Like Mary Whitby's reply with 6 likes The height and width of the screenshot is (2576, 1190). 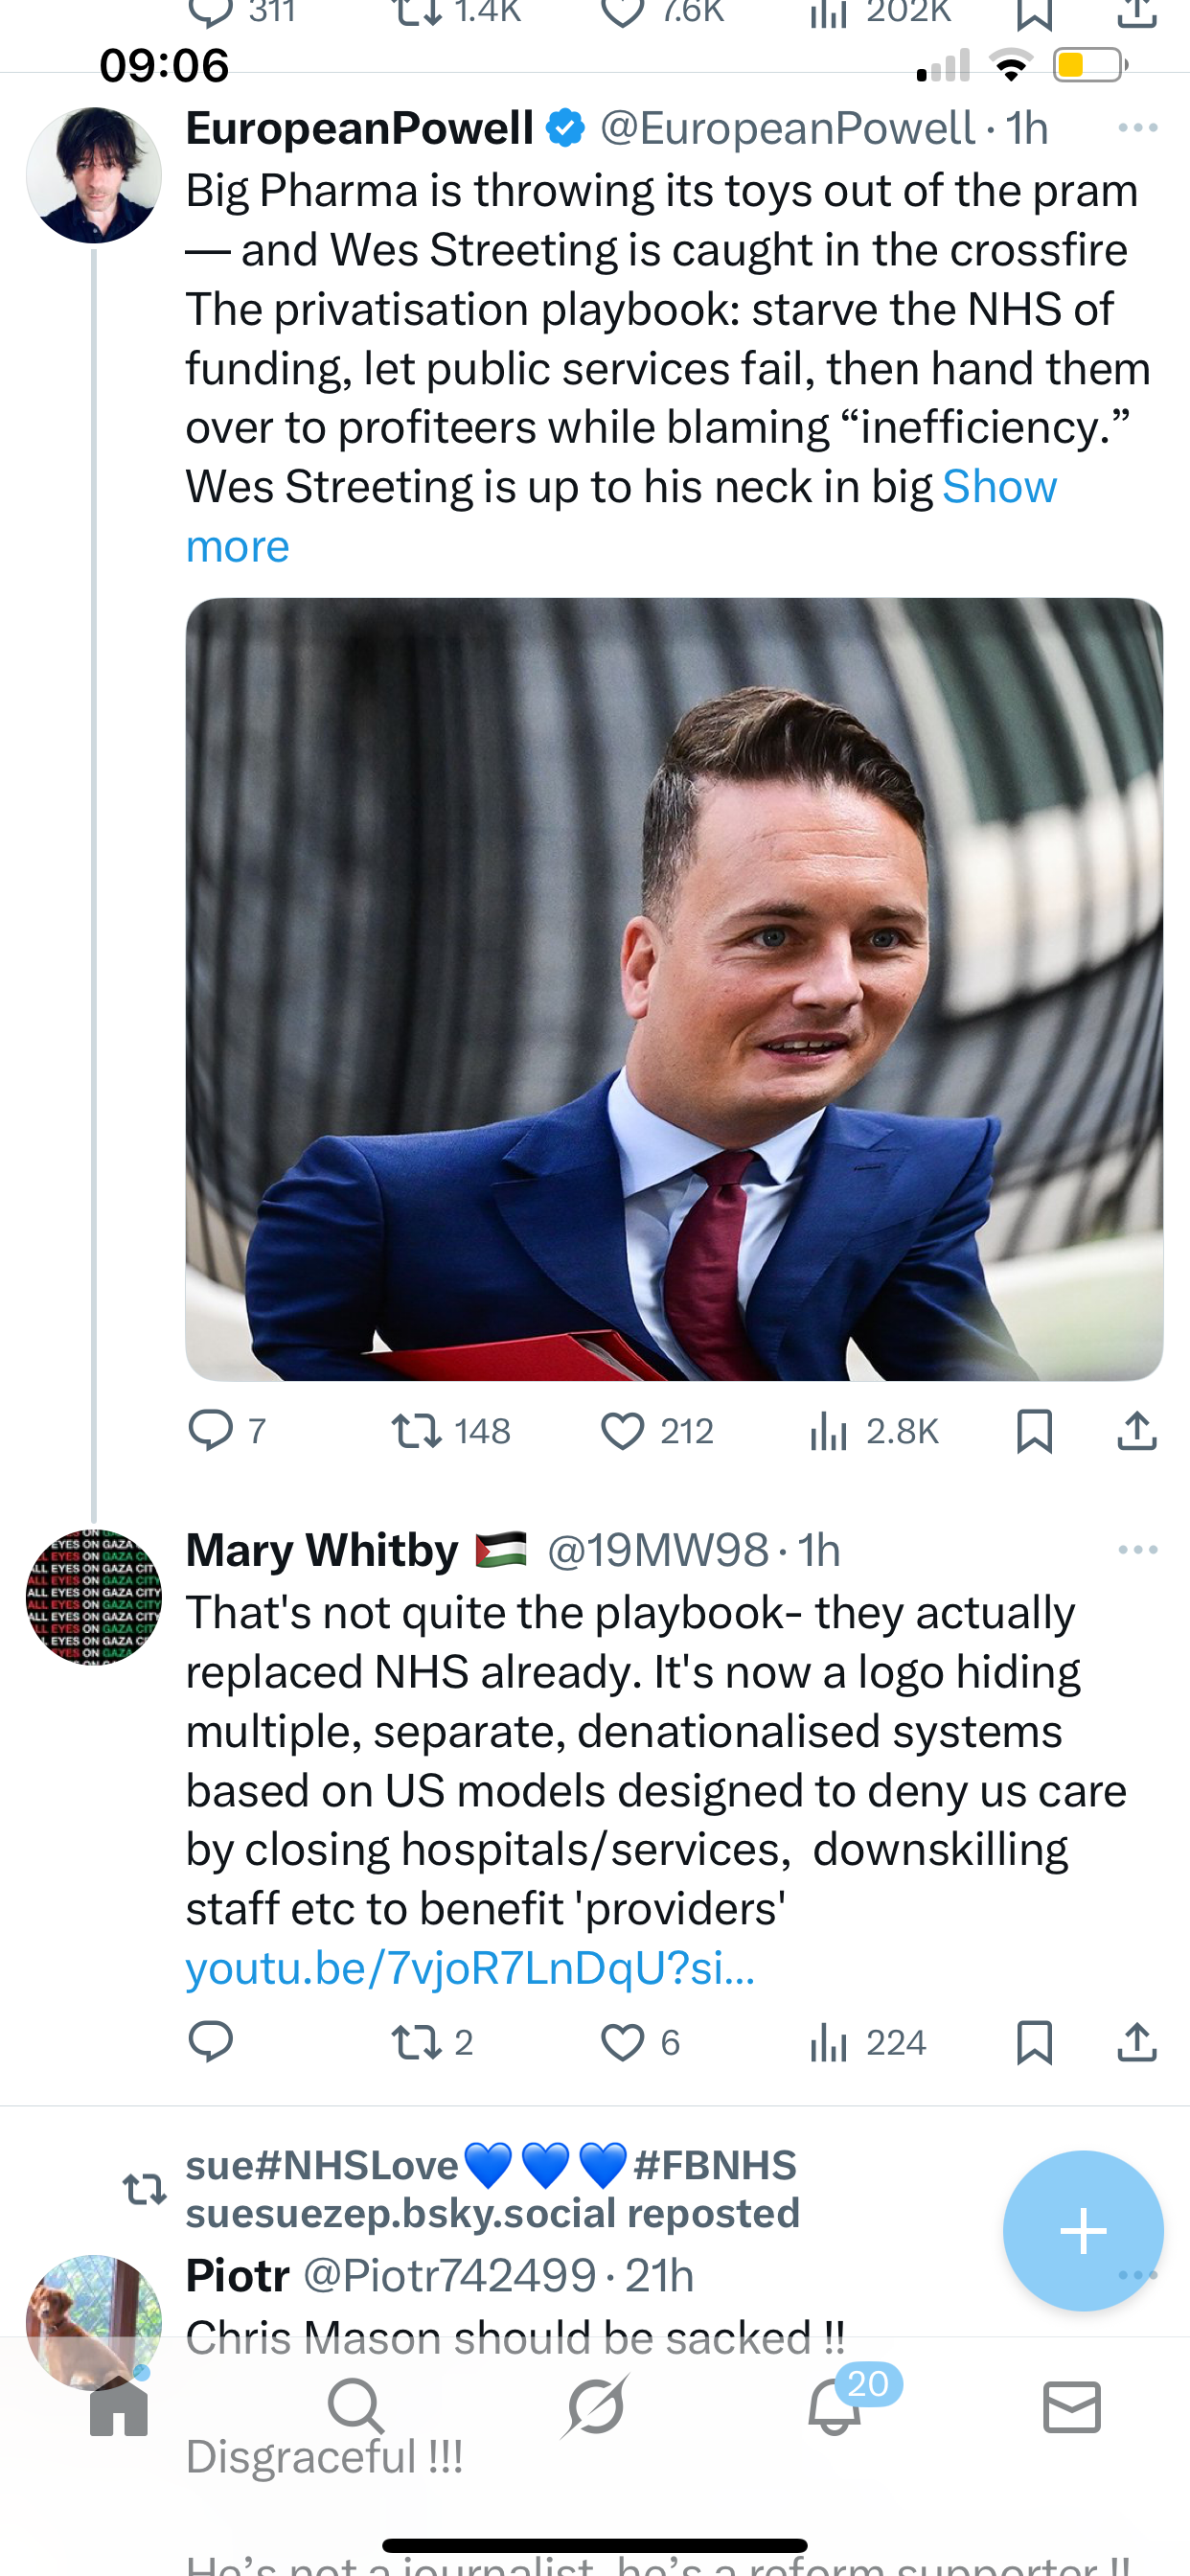[x=640, y=2042]
